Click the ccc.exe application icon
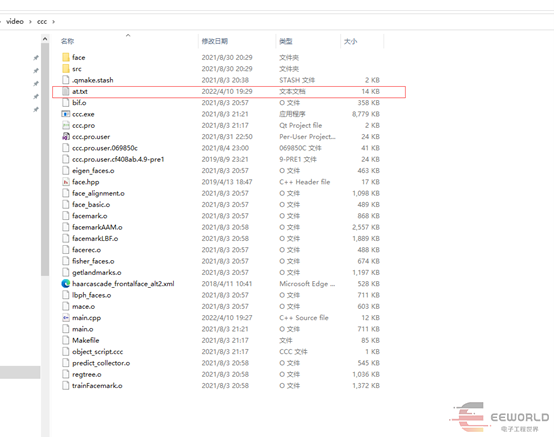Image resolution: width=554 pixels, height=437 pixels. coord(66,114)
